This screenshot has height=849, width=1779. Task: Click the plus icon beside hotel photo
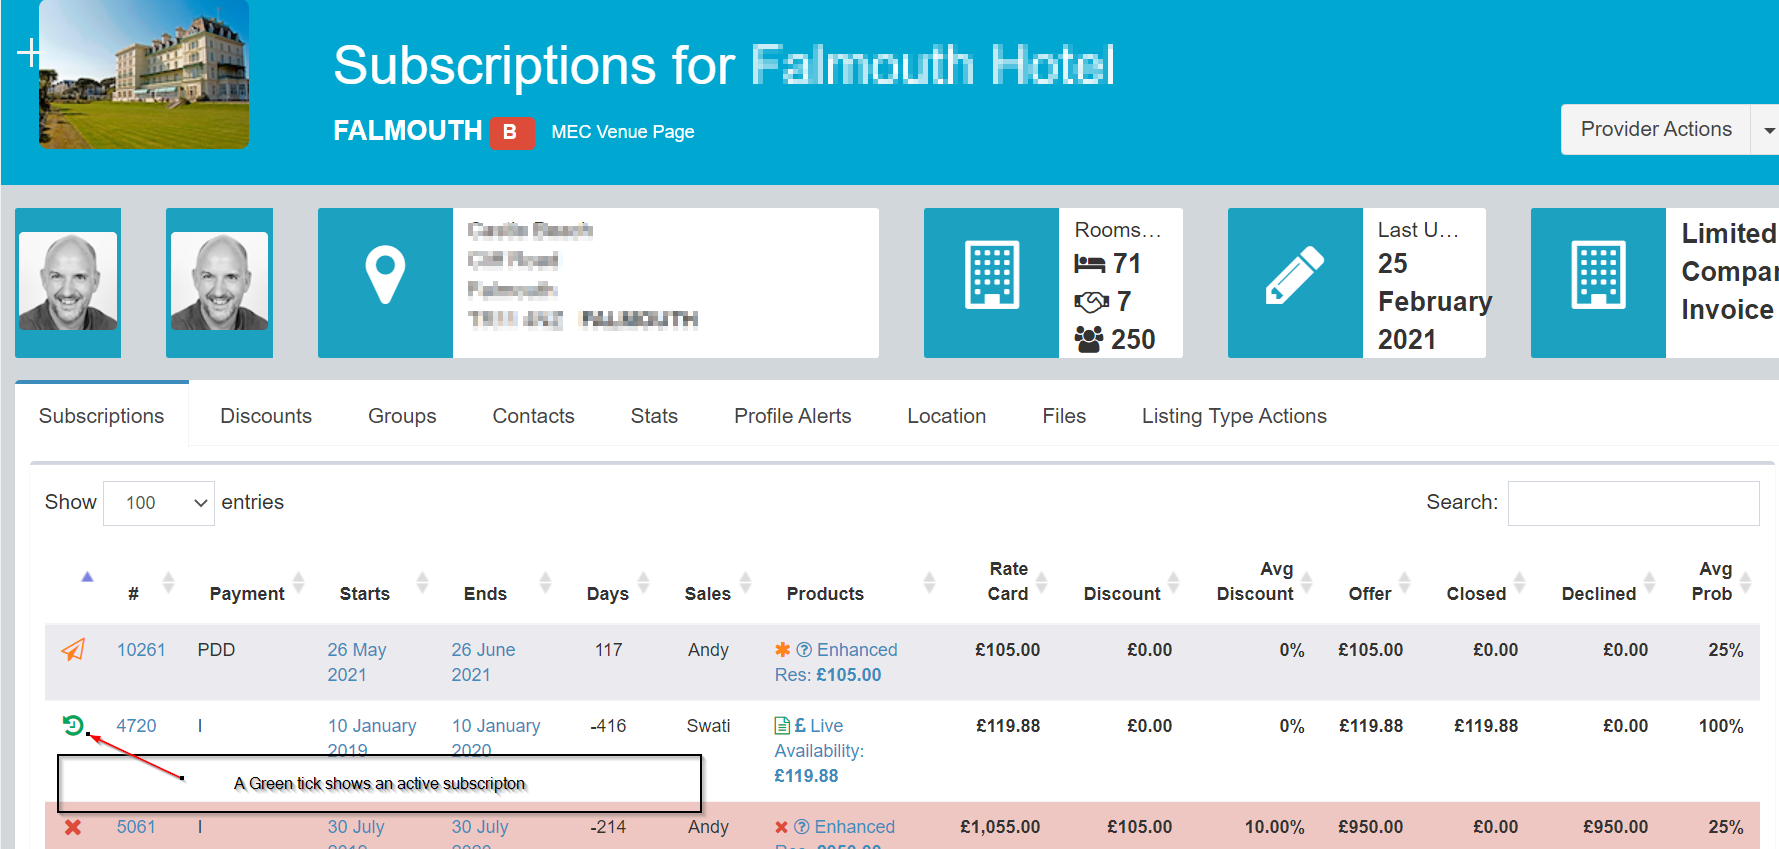coord(30,53)
